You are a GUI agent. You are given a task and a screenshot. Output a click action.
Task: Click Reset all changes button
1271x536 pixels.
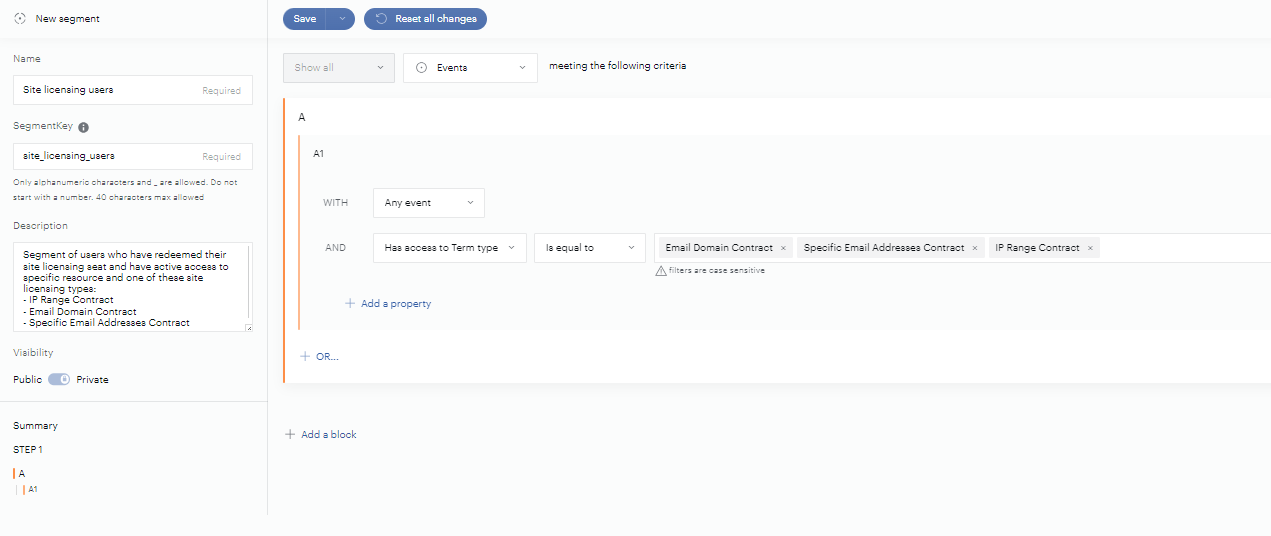(x=425, y=19)
